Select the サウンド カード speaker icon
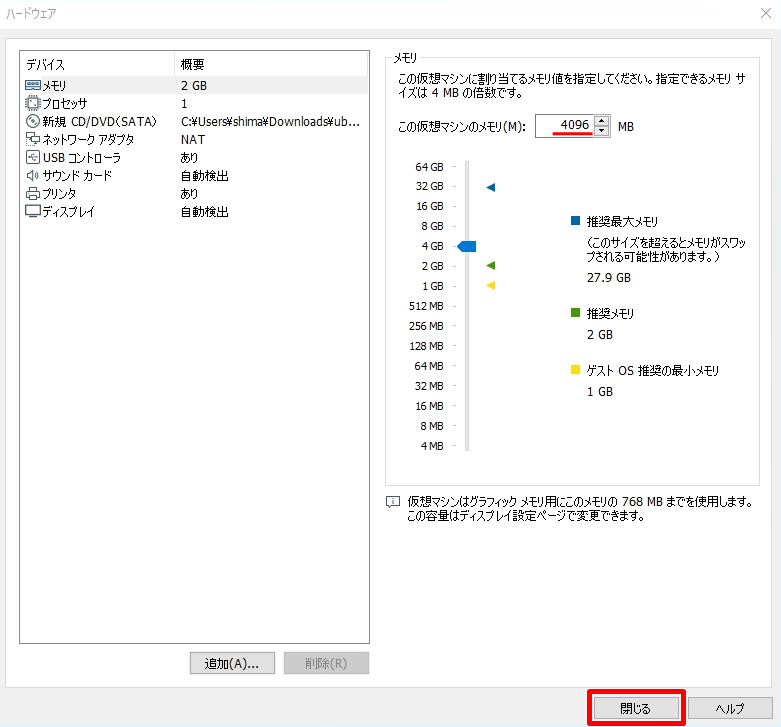 coord(33,175)
